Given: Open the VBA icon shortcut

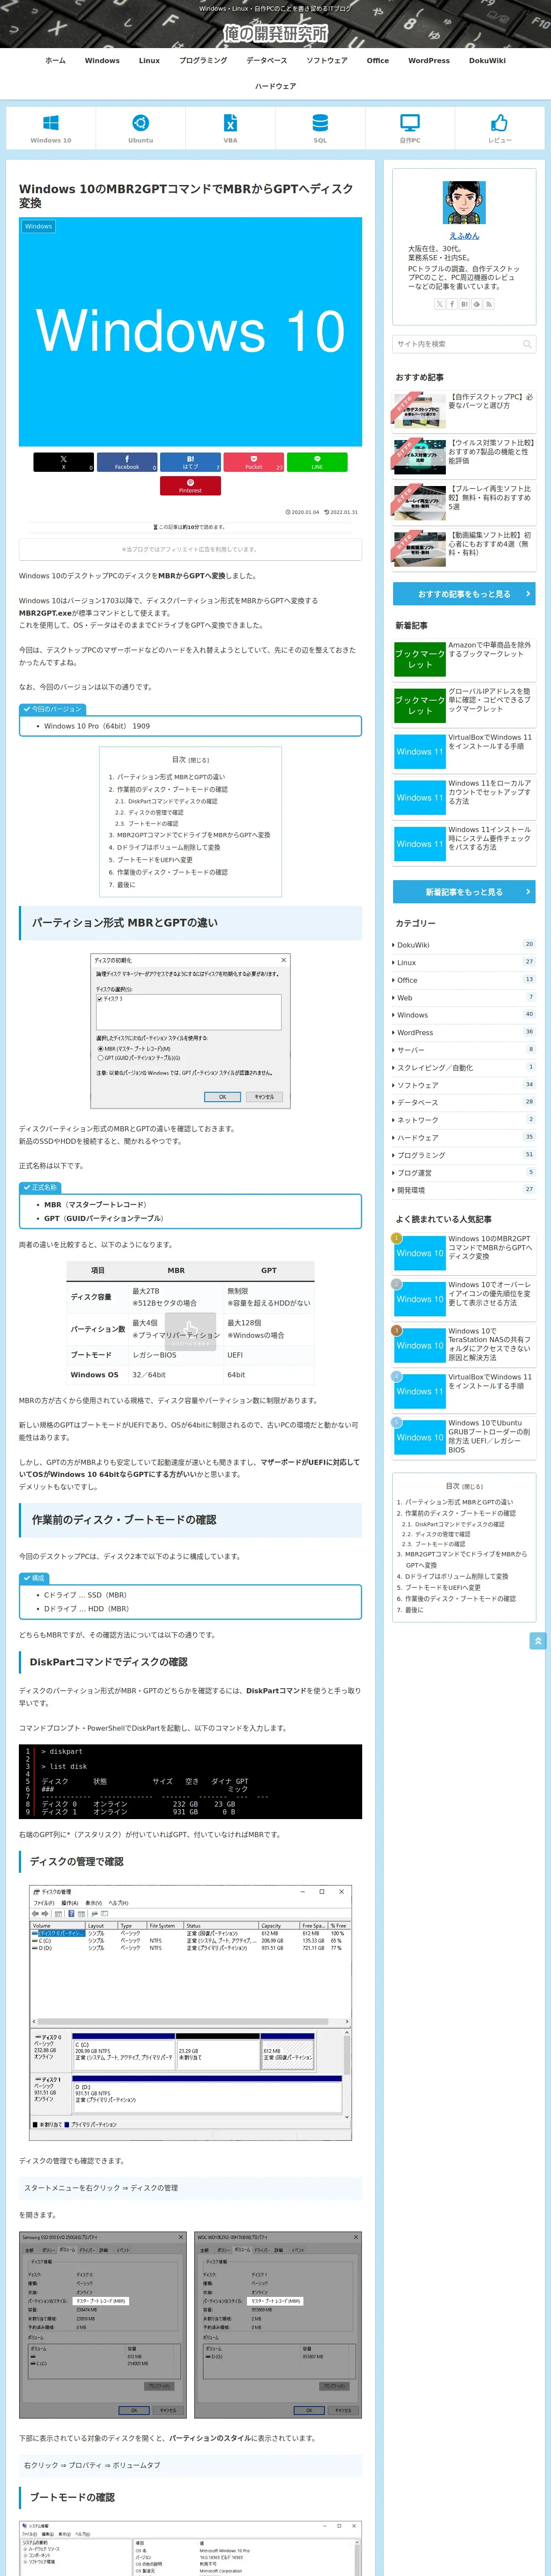Looking at the screenshot, I should pos(230,128).
